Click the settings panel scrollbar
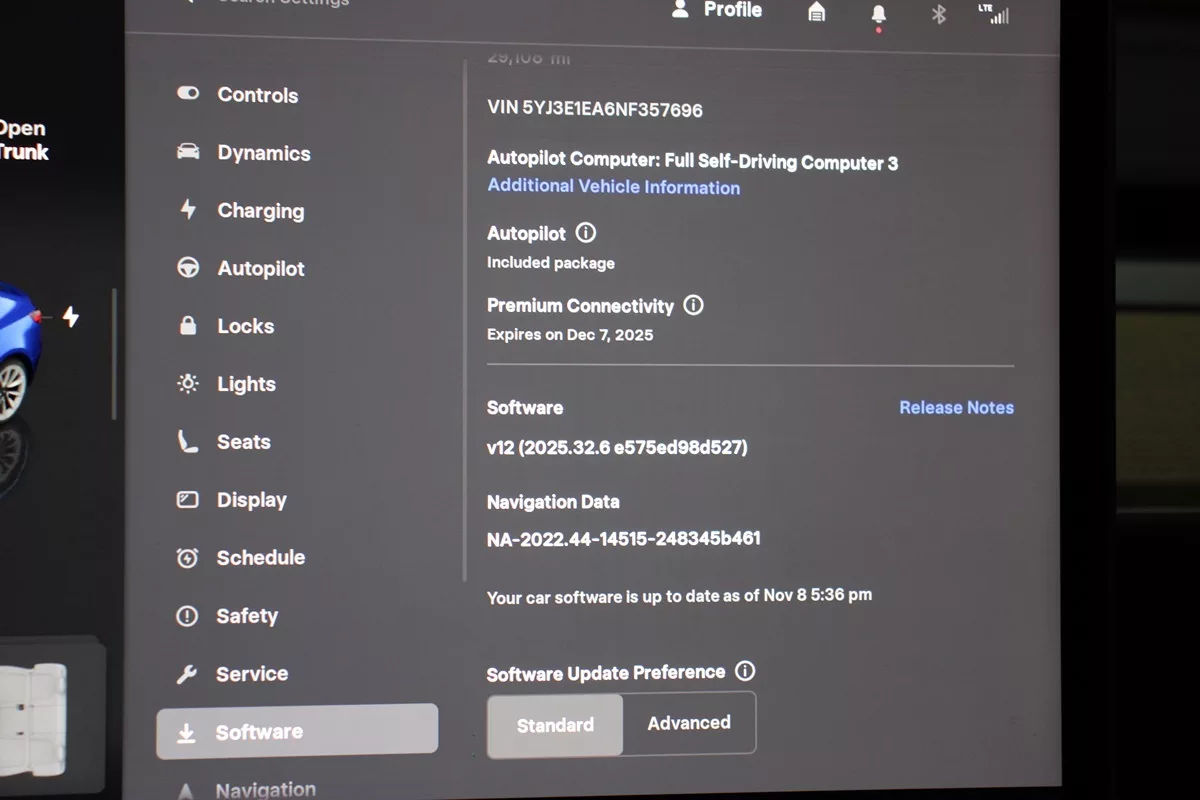1200x800 pixels. click(465, 320)
